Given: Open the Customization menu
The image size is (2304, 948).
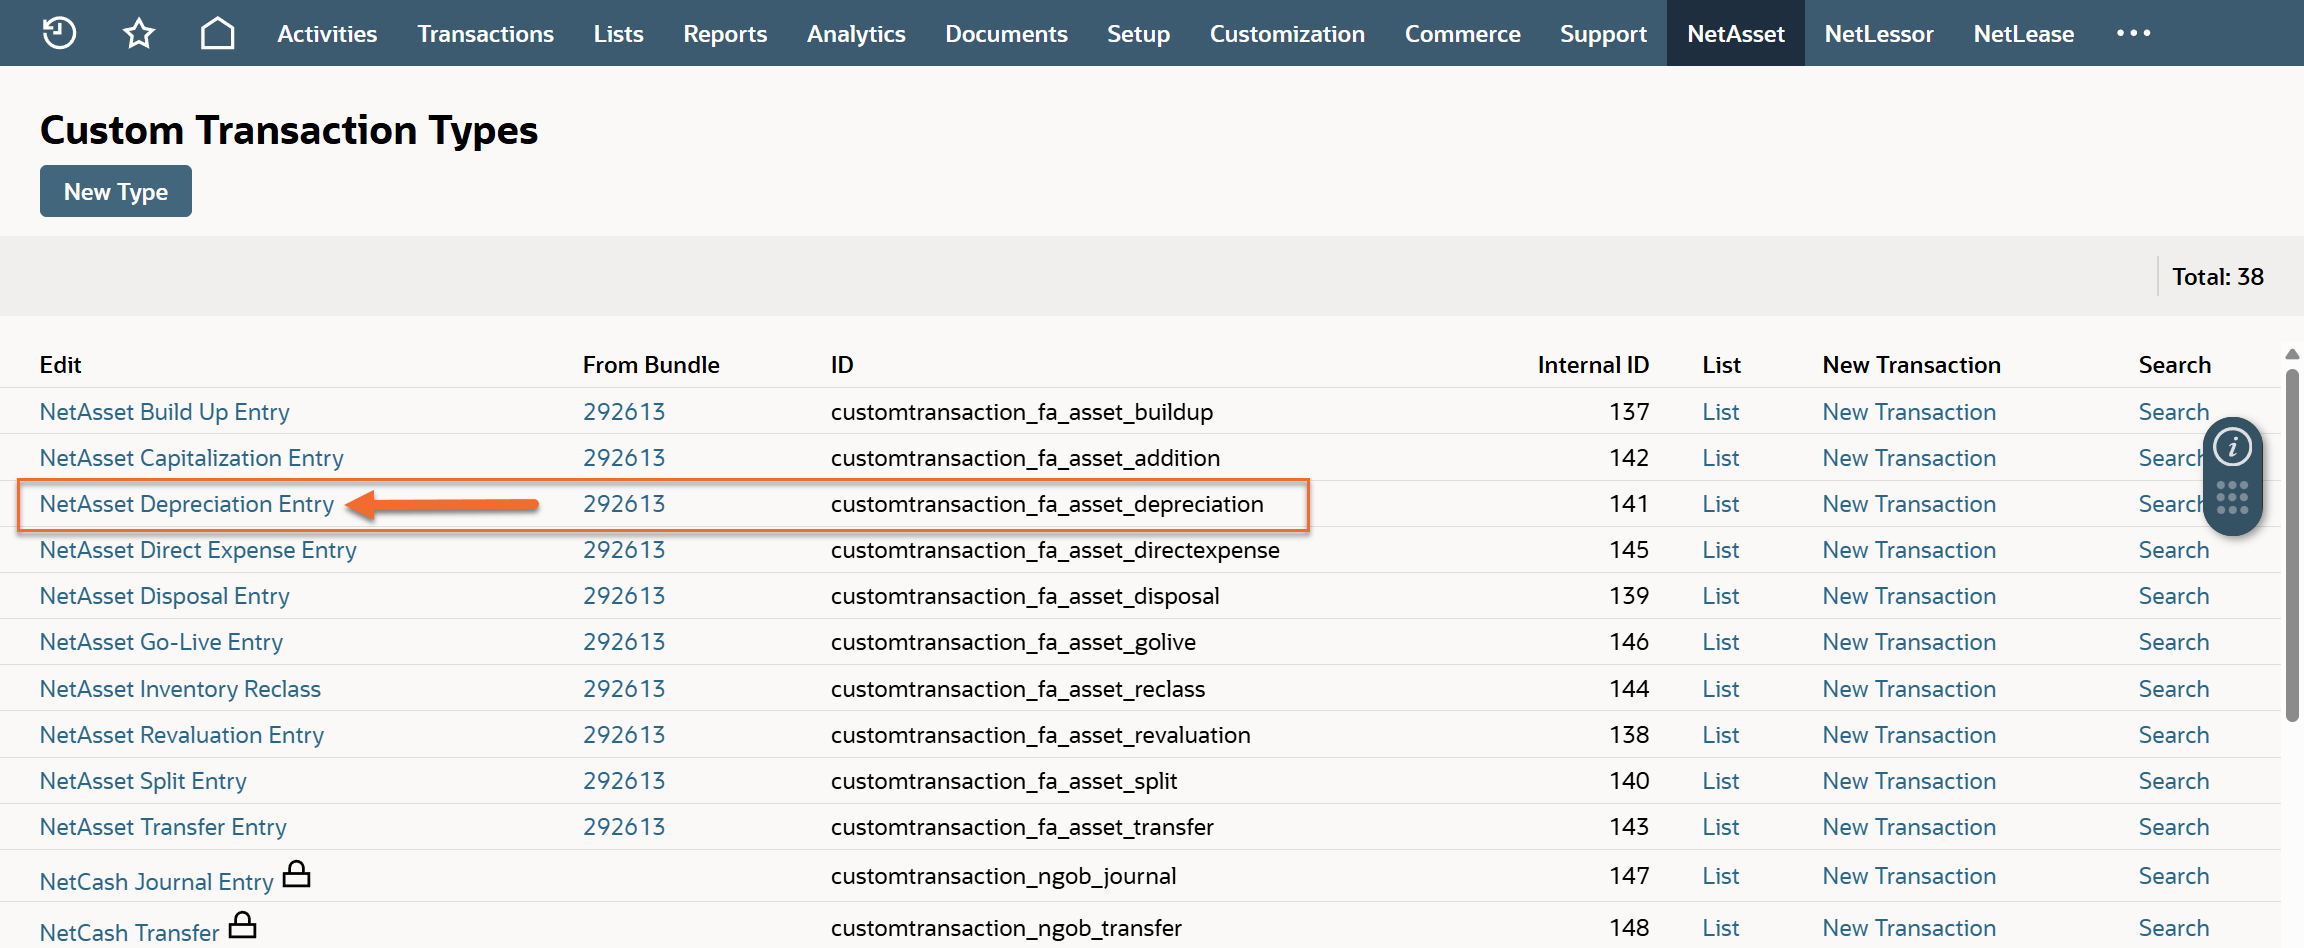Looking at the screenshot, I should tap(1286, 34).
